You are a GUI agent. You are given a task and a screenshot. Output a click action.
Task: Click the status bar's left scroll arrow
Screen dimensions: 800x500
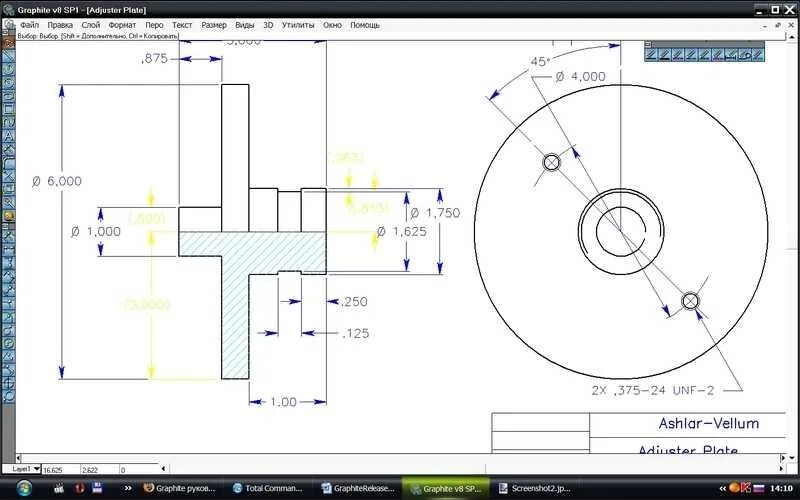(x=163, y=469)
